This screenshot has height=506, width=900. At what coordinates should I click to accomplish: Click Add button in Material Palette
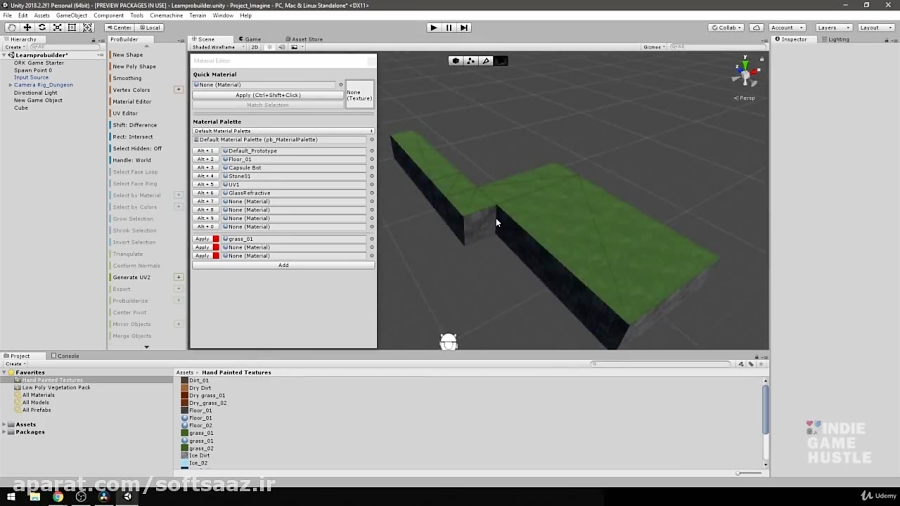tap(284, 266)
